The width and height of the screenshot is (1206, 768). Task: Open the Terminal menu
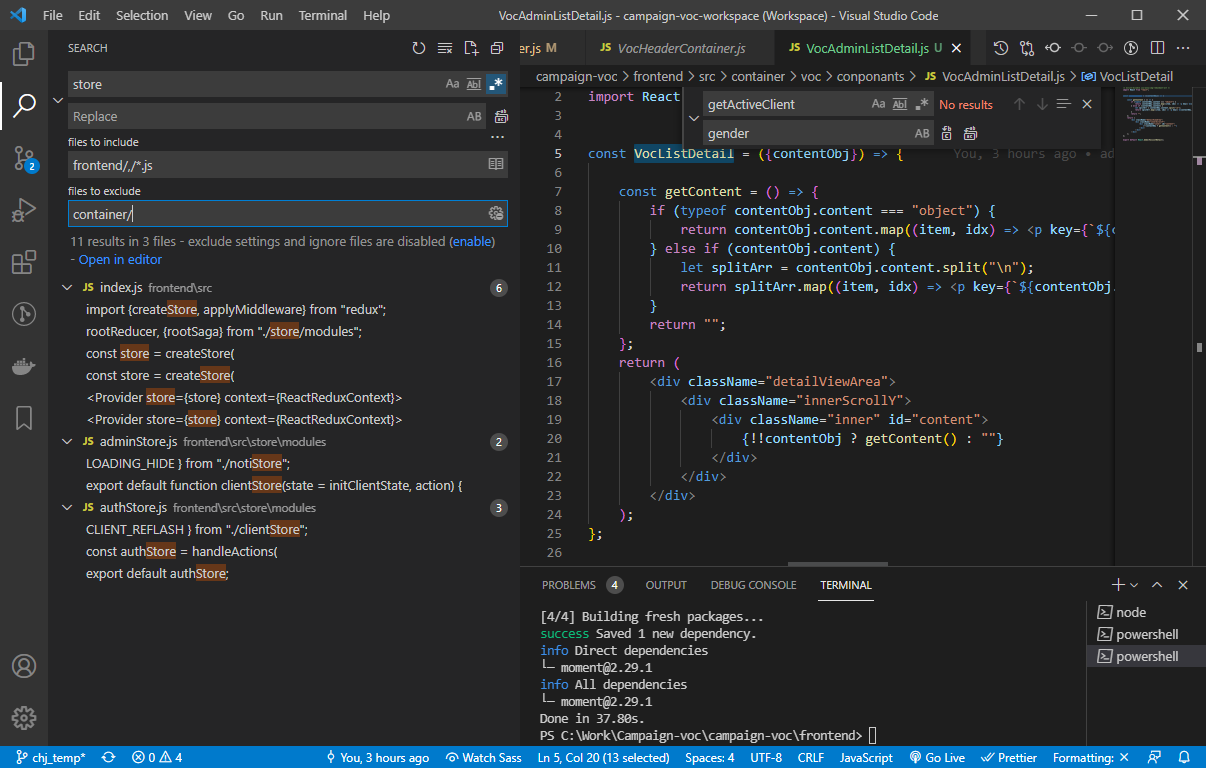(323, 16)
